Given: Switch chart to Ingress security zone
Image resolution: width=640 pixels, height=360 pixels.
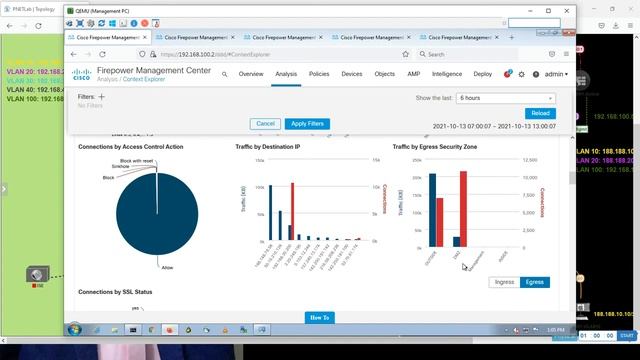Looking at the screenshot, I should (504, 282).
